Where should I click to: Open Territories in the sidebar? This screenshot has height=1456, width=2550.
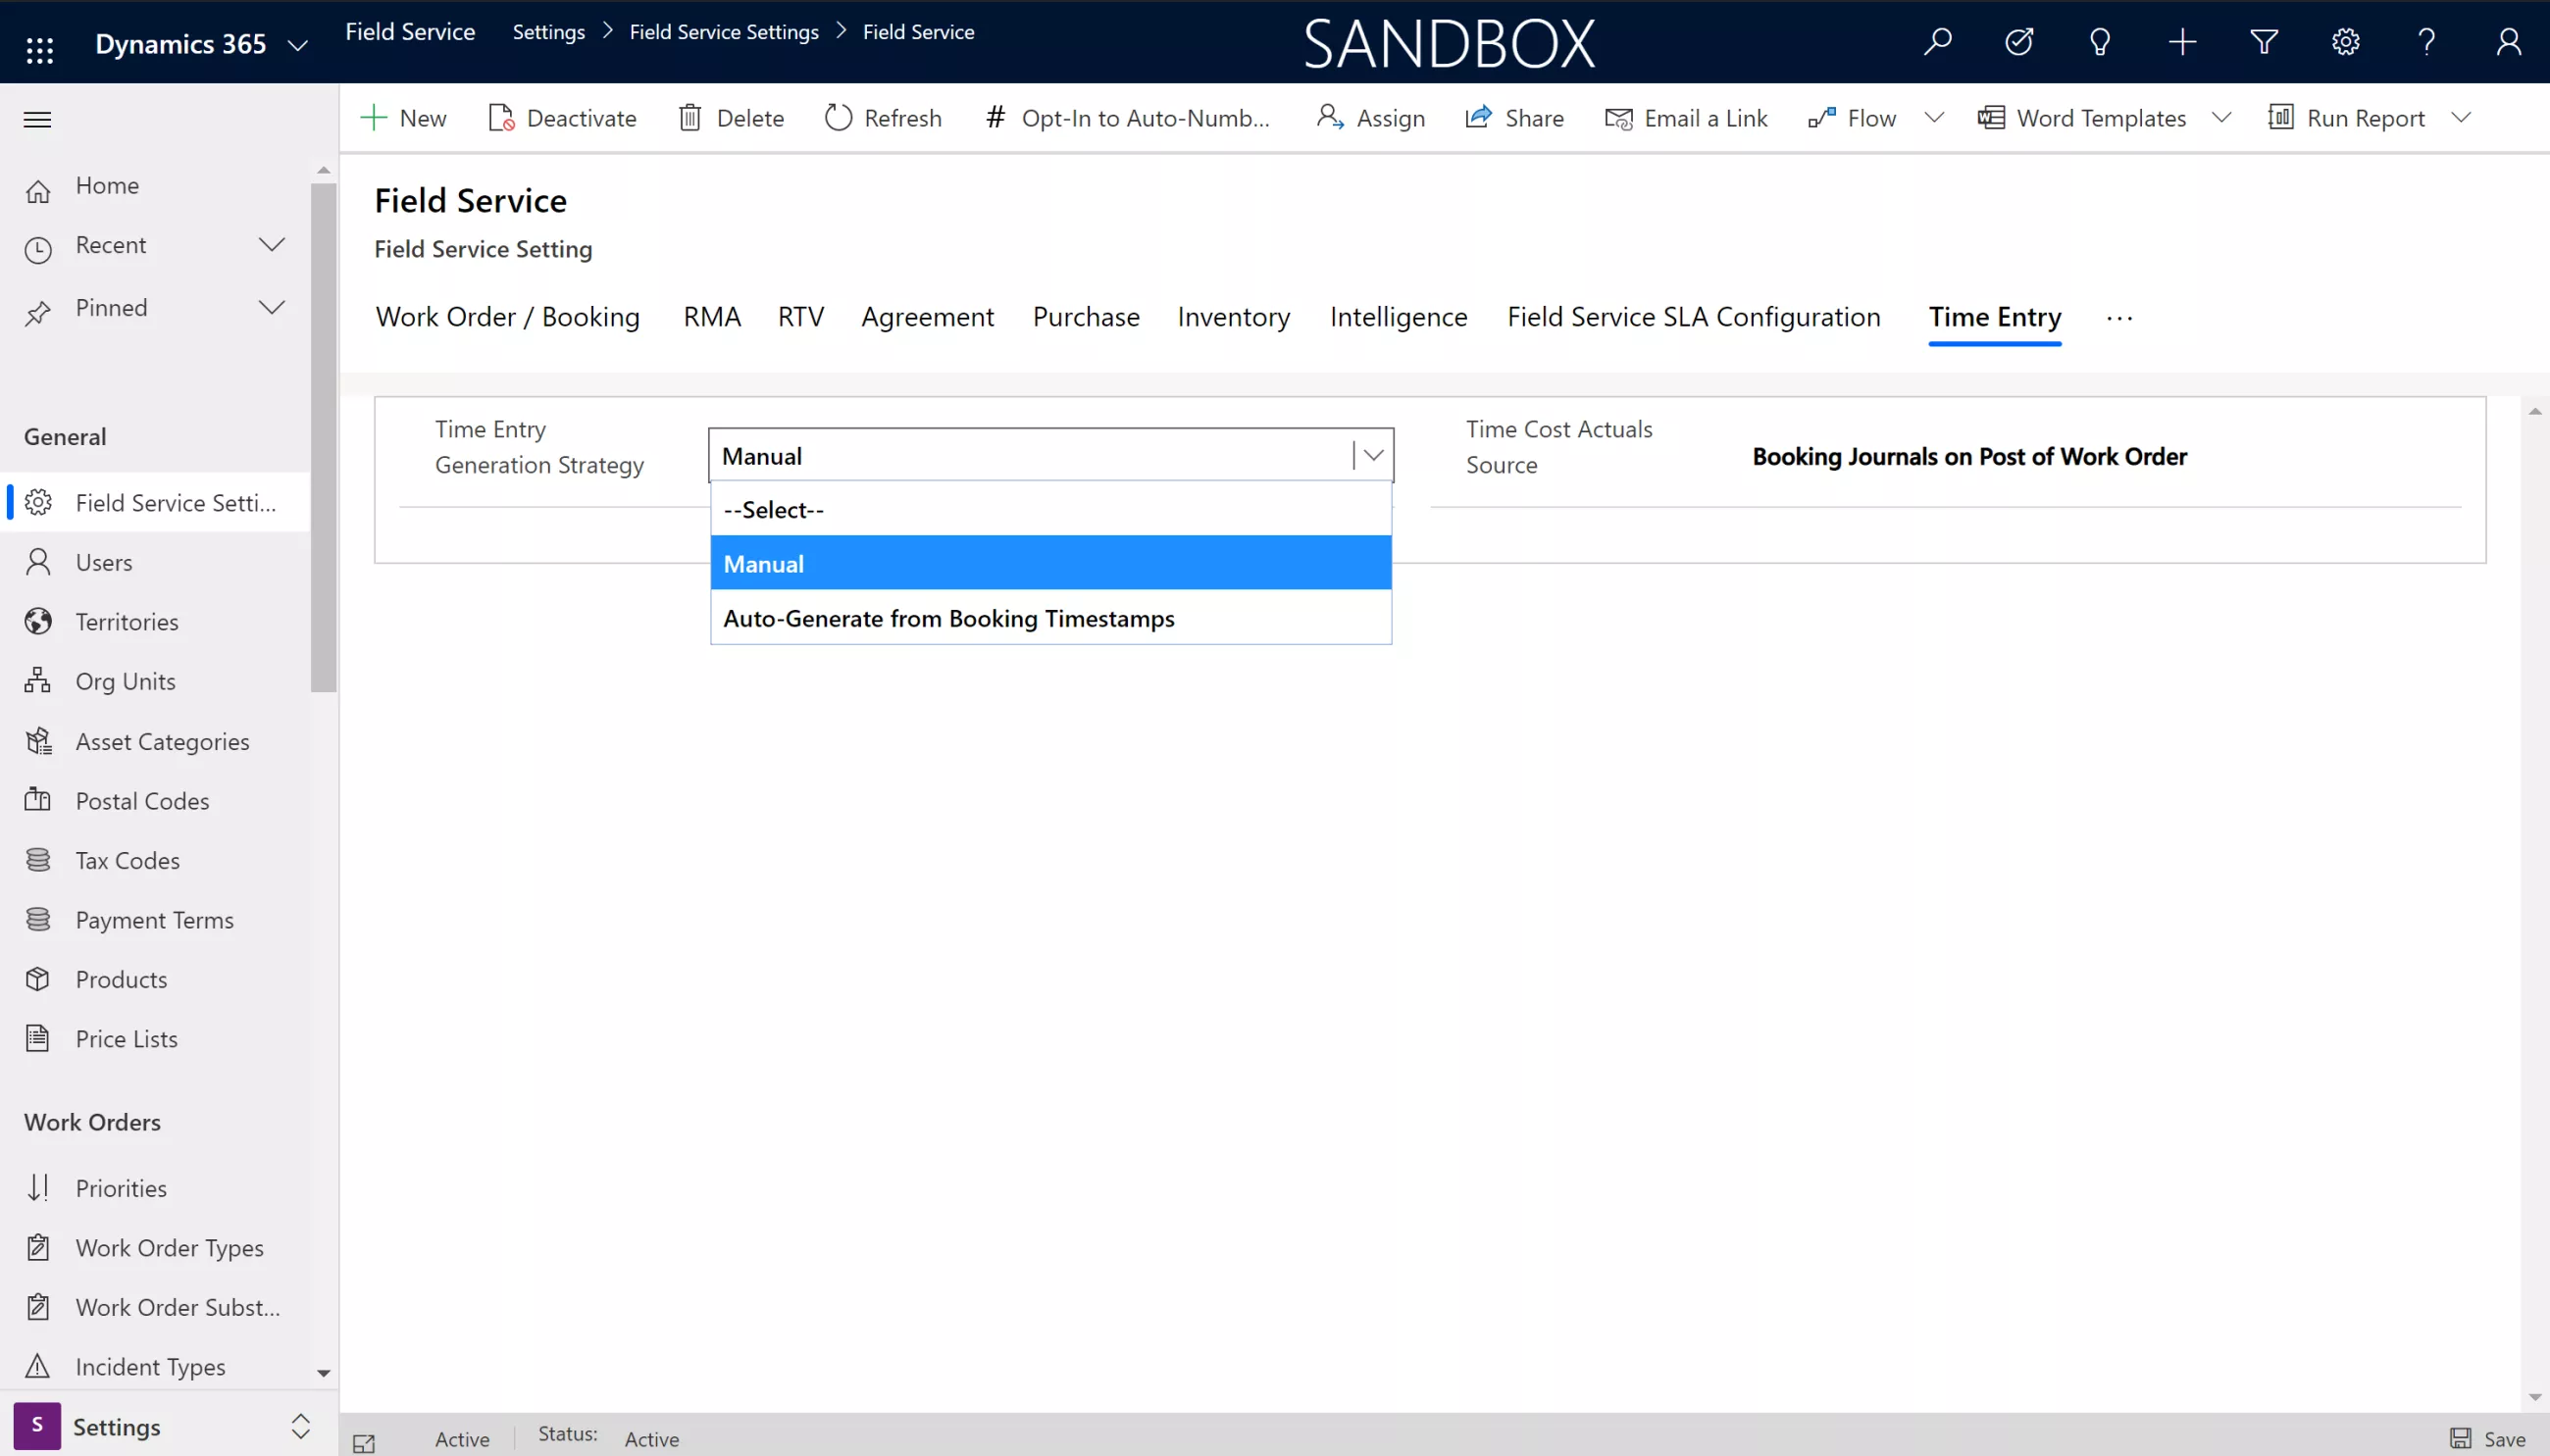pos(127,622)
